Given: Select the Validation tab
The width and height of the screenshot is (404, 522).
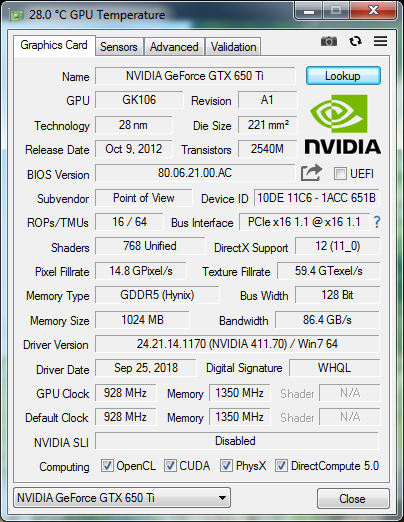Looking at the screenshot, I should click(x=233, y=47).
